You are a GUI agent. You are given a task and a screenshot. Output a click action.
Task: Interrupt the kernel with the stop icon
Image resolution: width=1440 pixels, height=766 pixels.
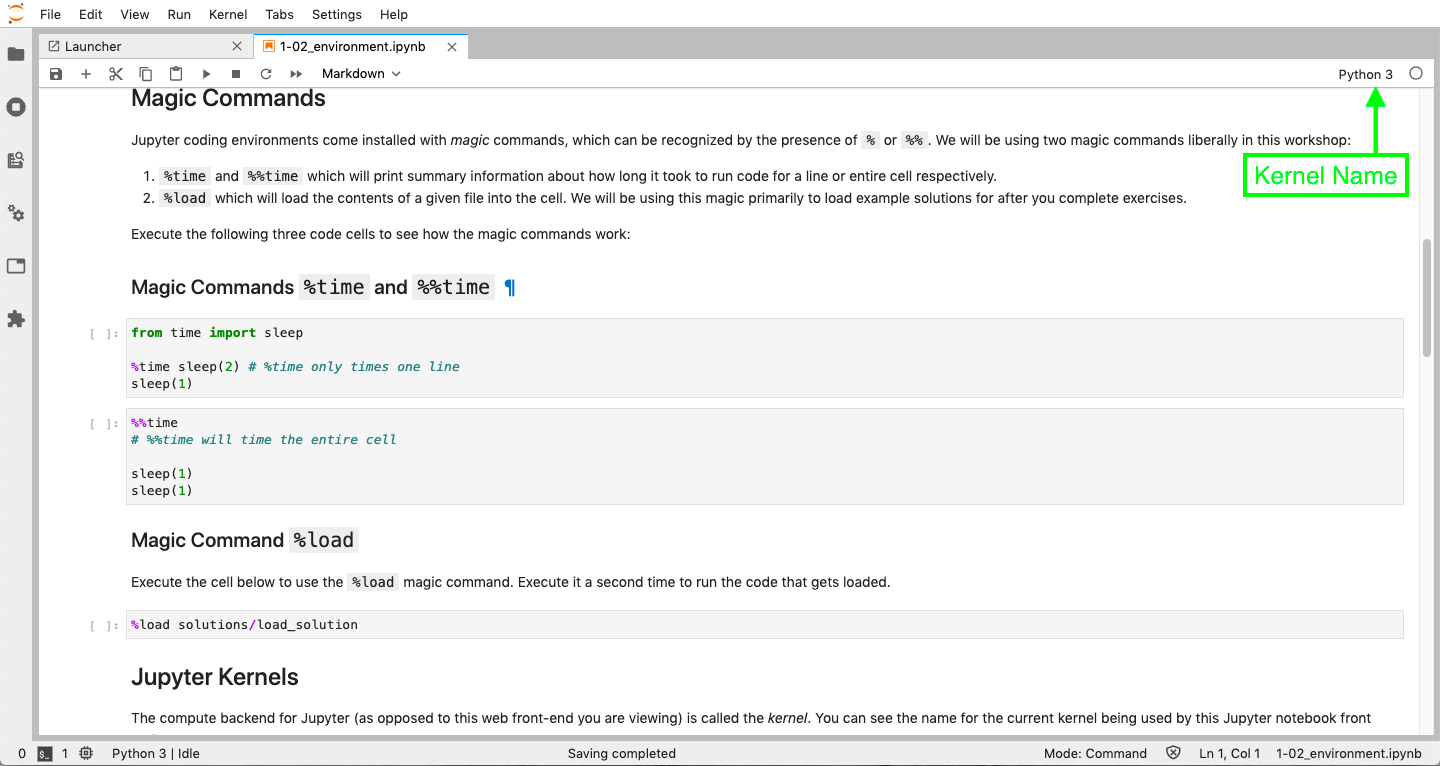[x=236, y=74]
